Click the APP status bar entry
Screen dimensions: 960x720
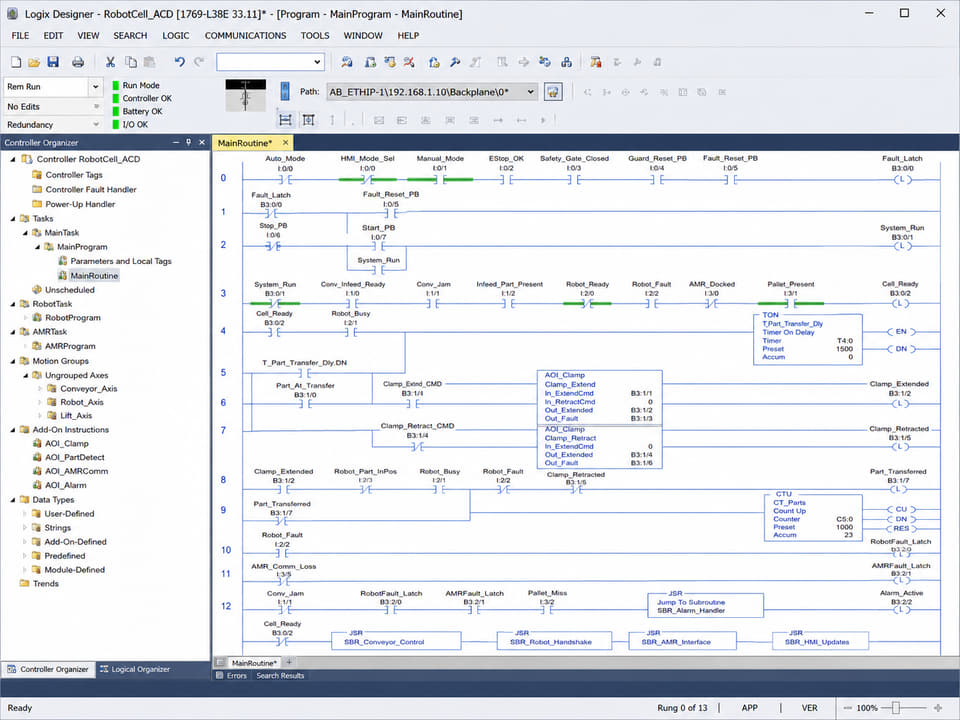click(749, 708)
